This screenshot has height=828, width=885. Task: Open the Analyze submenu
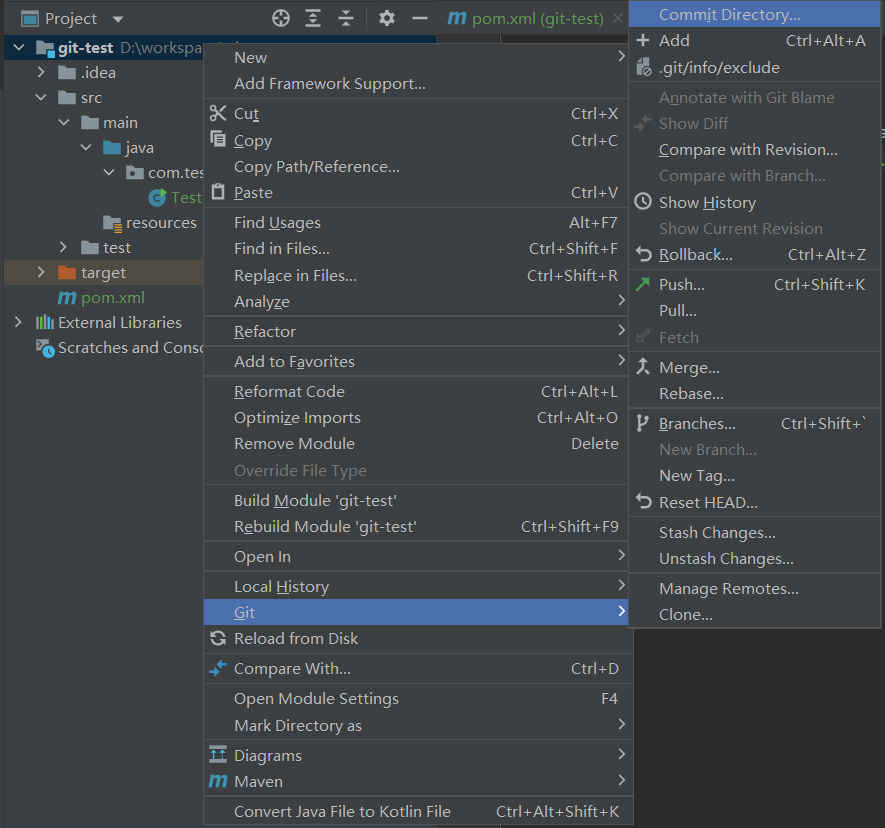coord(416,301)
